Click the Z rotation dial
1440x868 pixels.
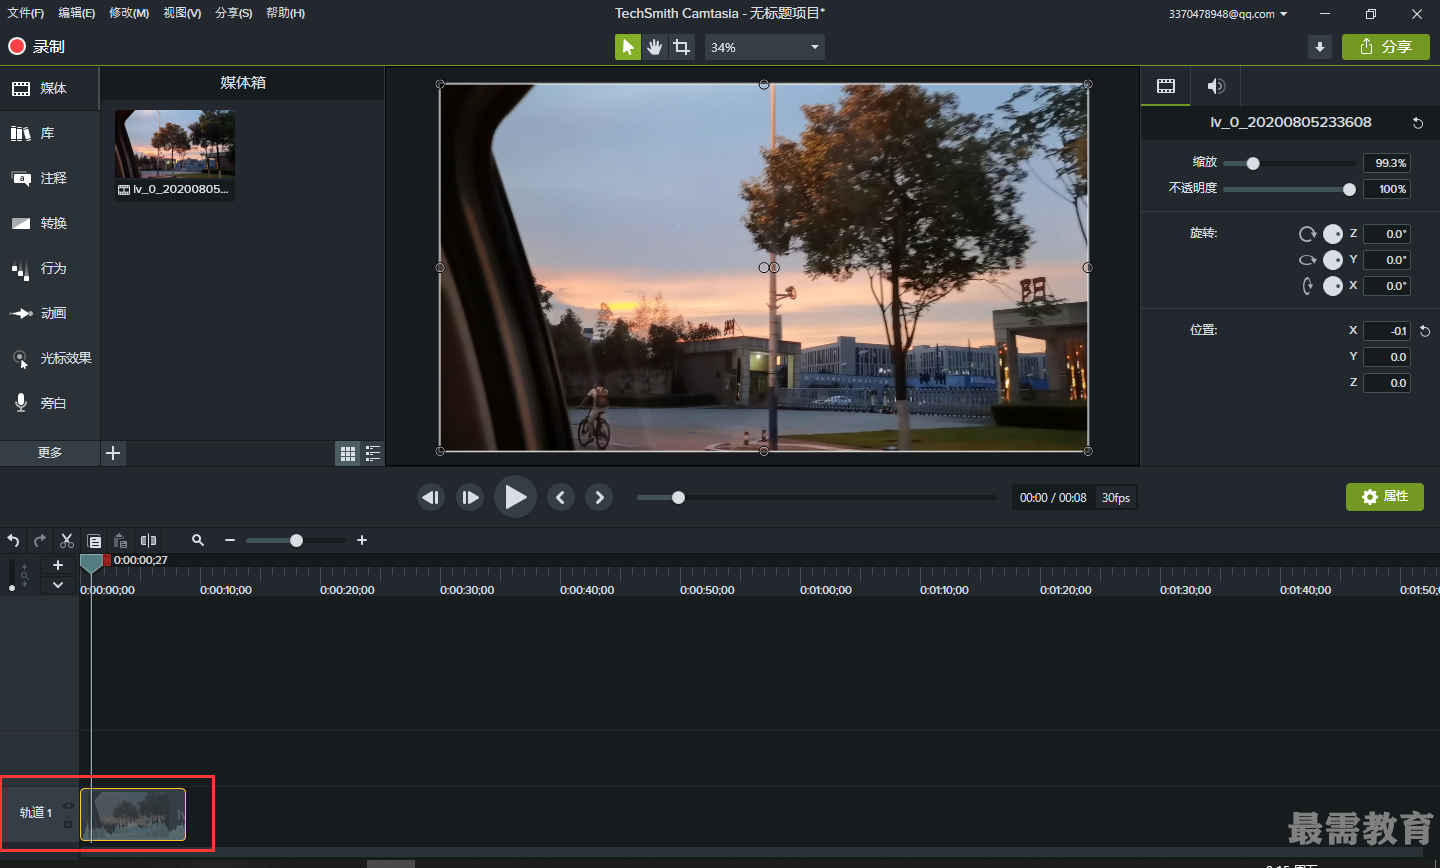tap(1333, 234)
